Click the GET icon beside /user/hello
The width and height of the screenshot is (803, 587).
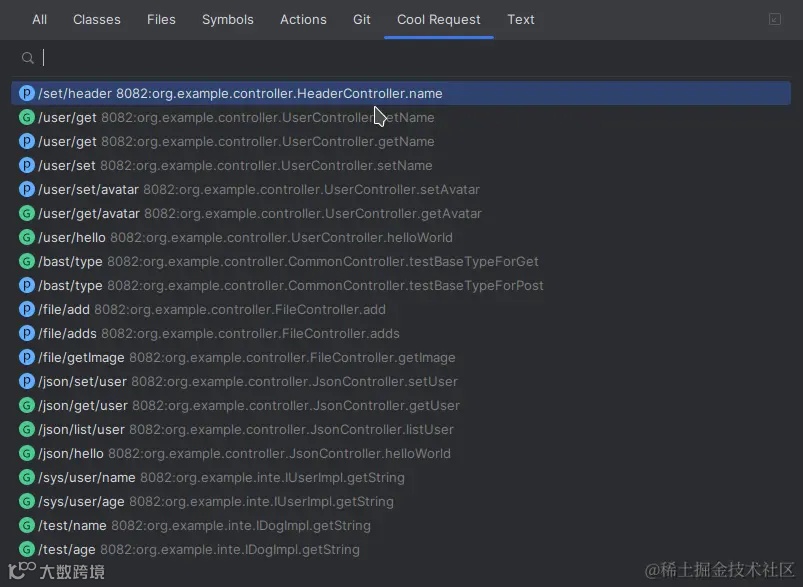[x=27, y=238]
